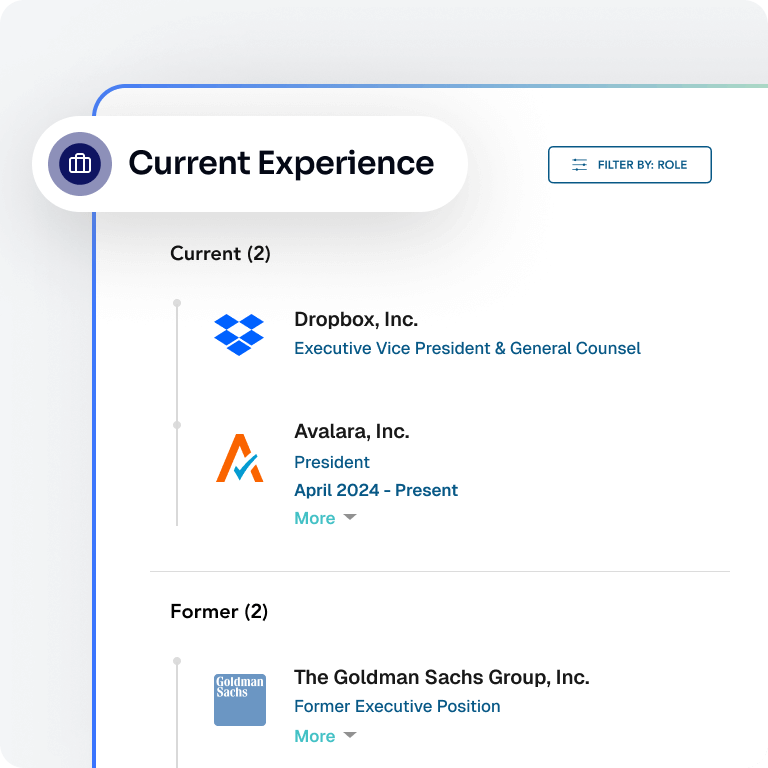768x768 pixels.
Task: Click the Goldman Sachs logo
Action: click(240, 699)
